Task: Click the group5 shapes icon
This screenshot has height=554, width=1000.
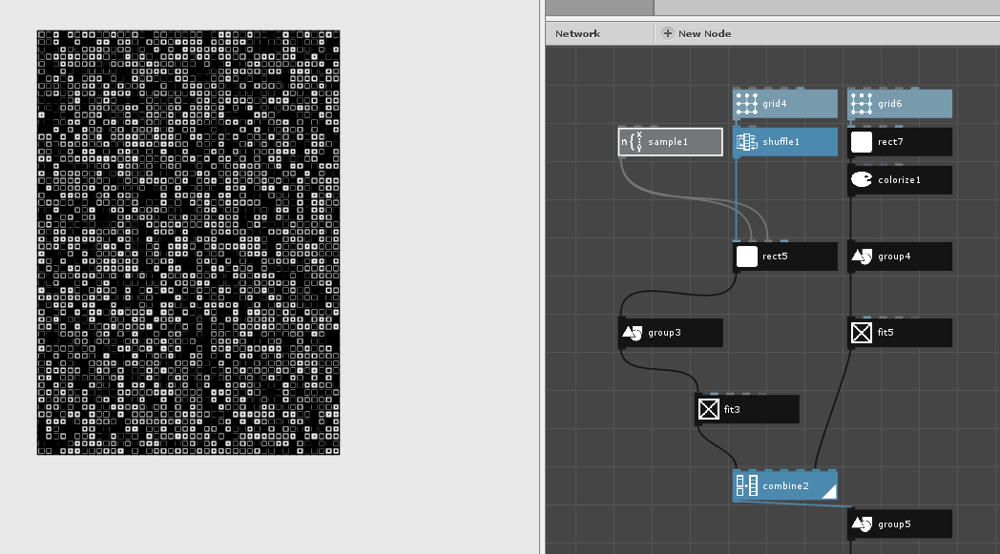Action: 862,524
